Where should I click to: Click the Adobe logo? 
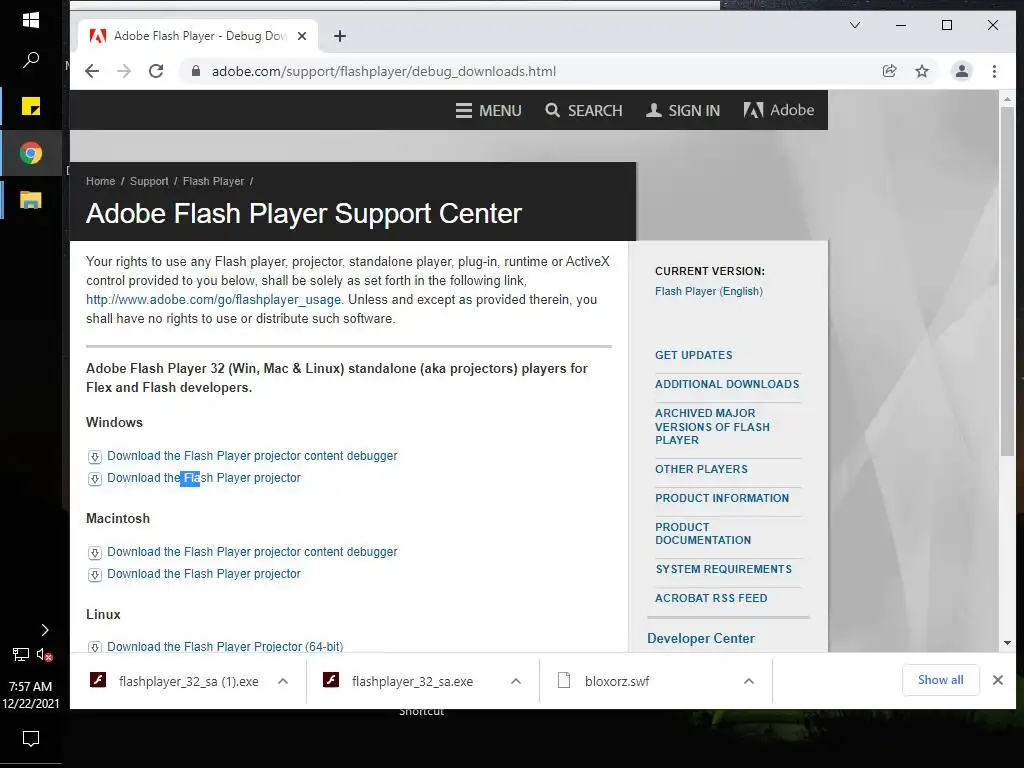(778, 110)
